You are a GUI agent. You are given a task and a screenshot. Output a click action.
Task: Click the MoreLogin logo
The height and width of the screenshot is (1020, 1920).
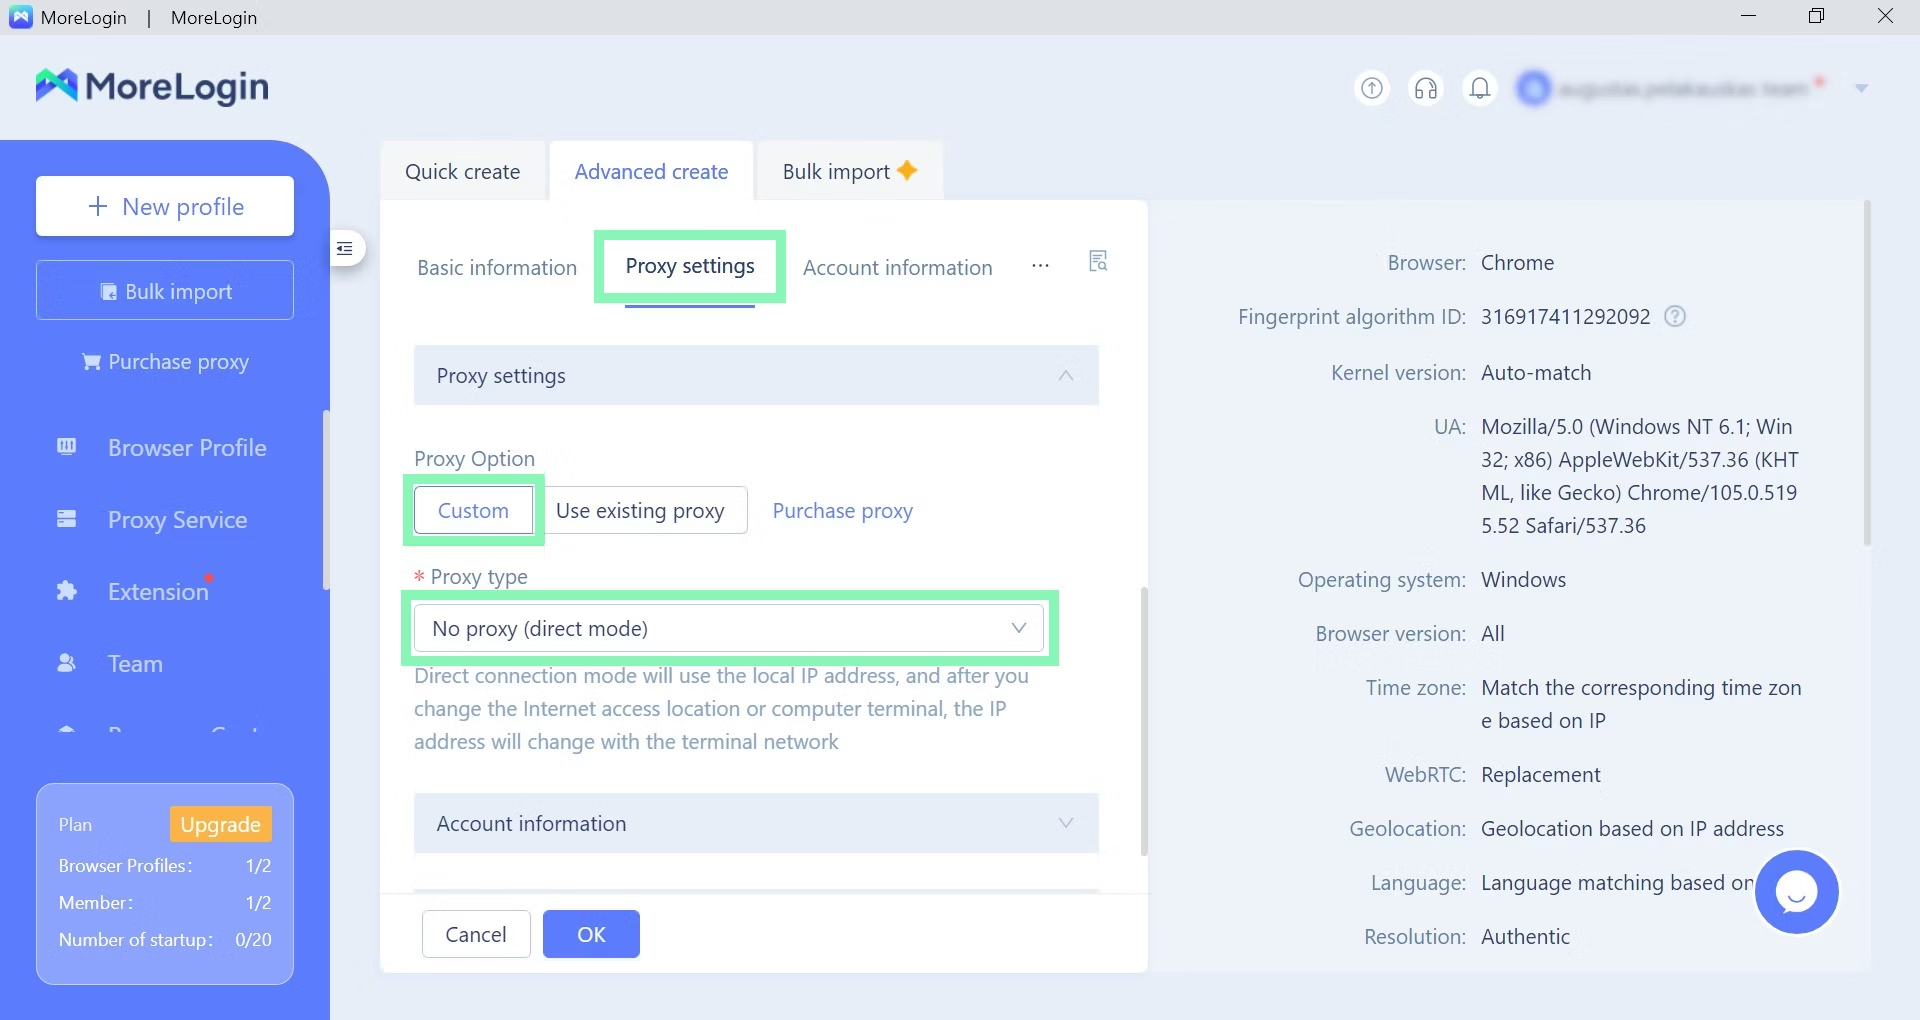click(152, 87)
